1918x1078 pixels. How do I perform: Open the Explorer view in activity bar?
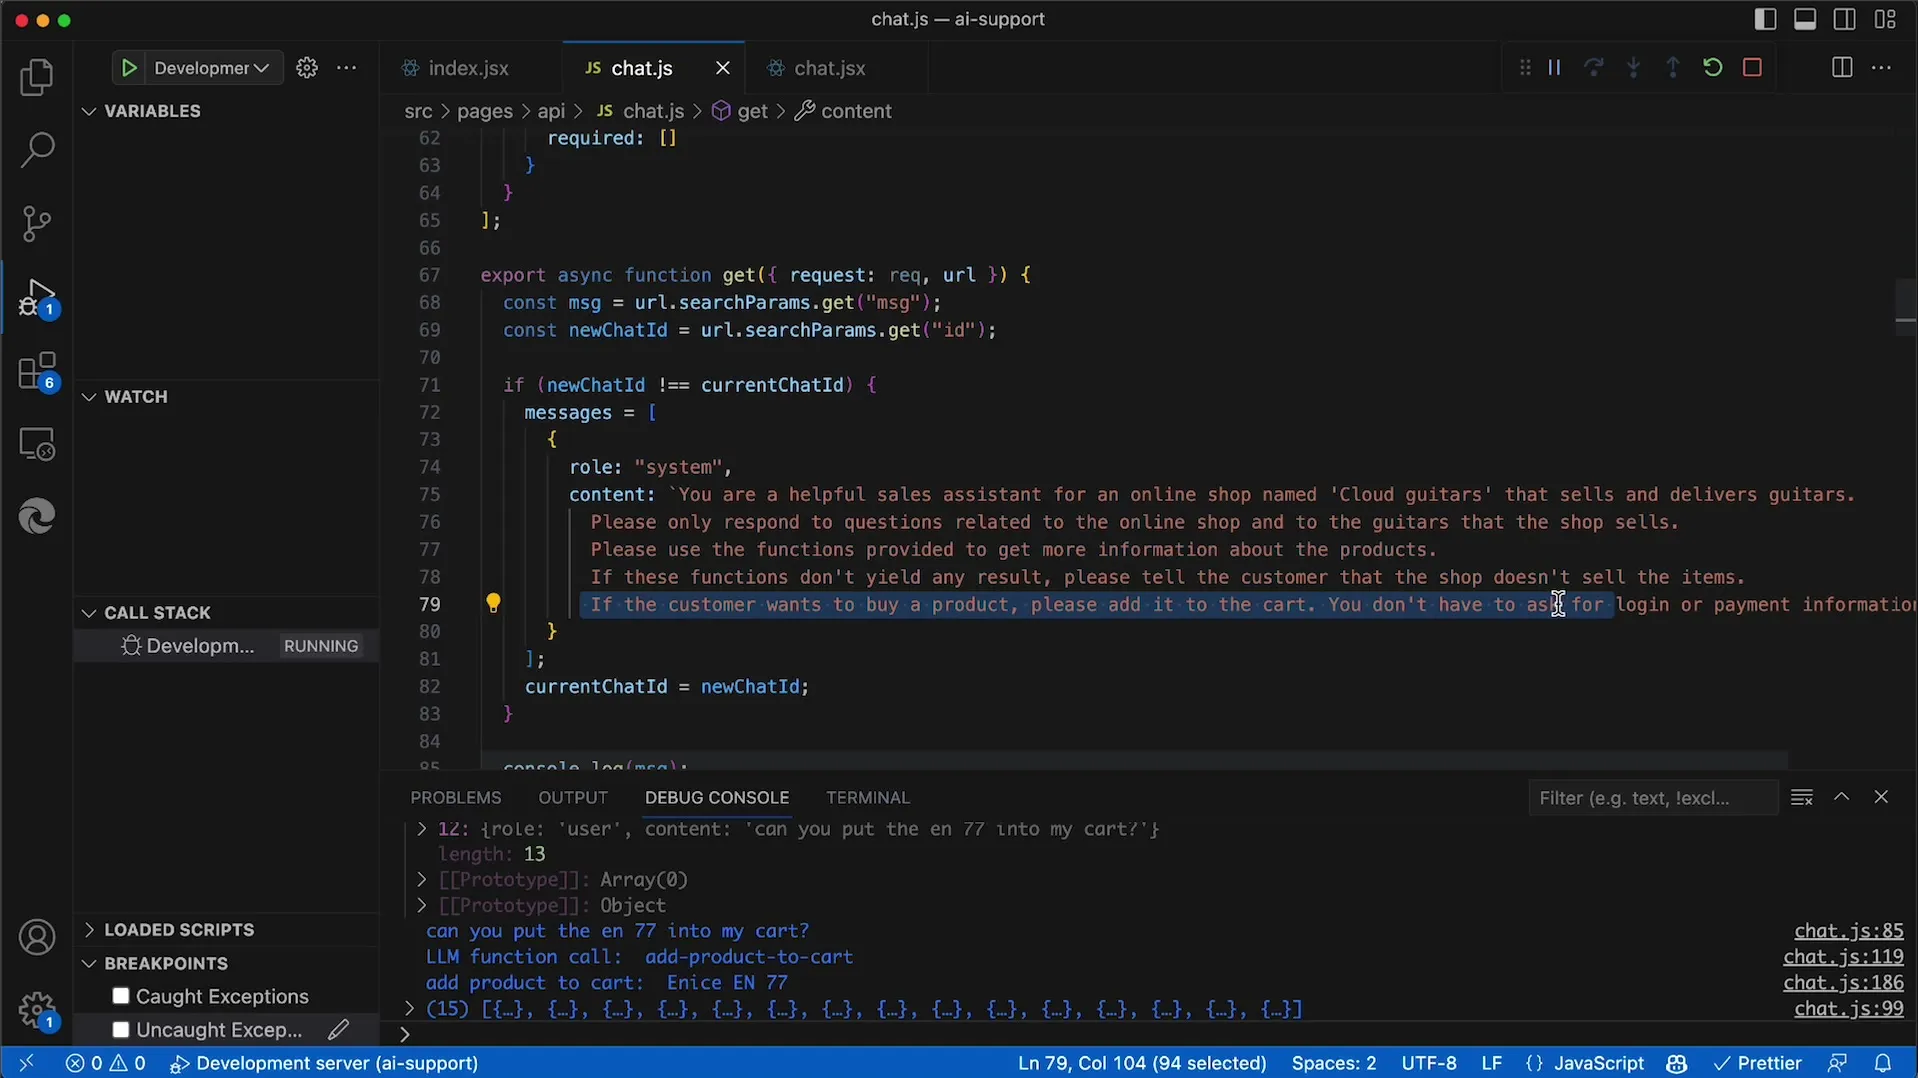[x=37, y=77]
